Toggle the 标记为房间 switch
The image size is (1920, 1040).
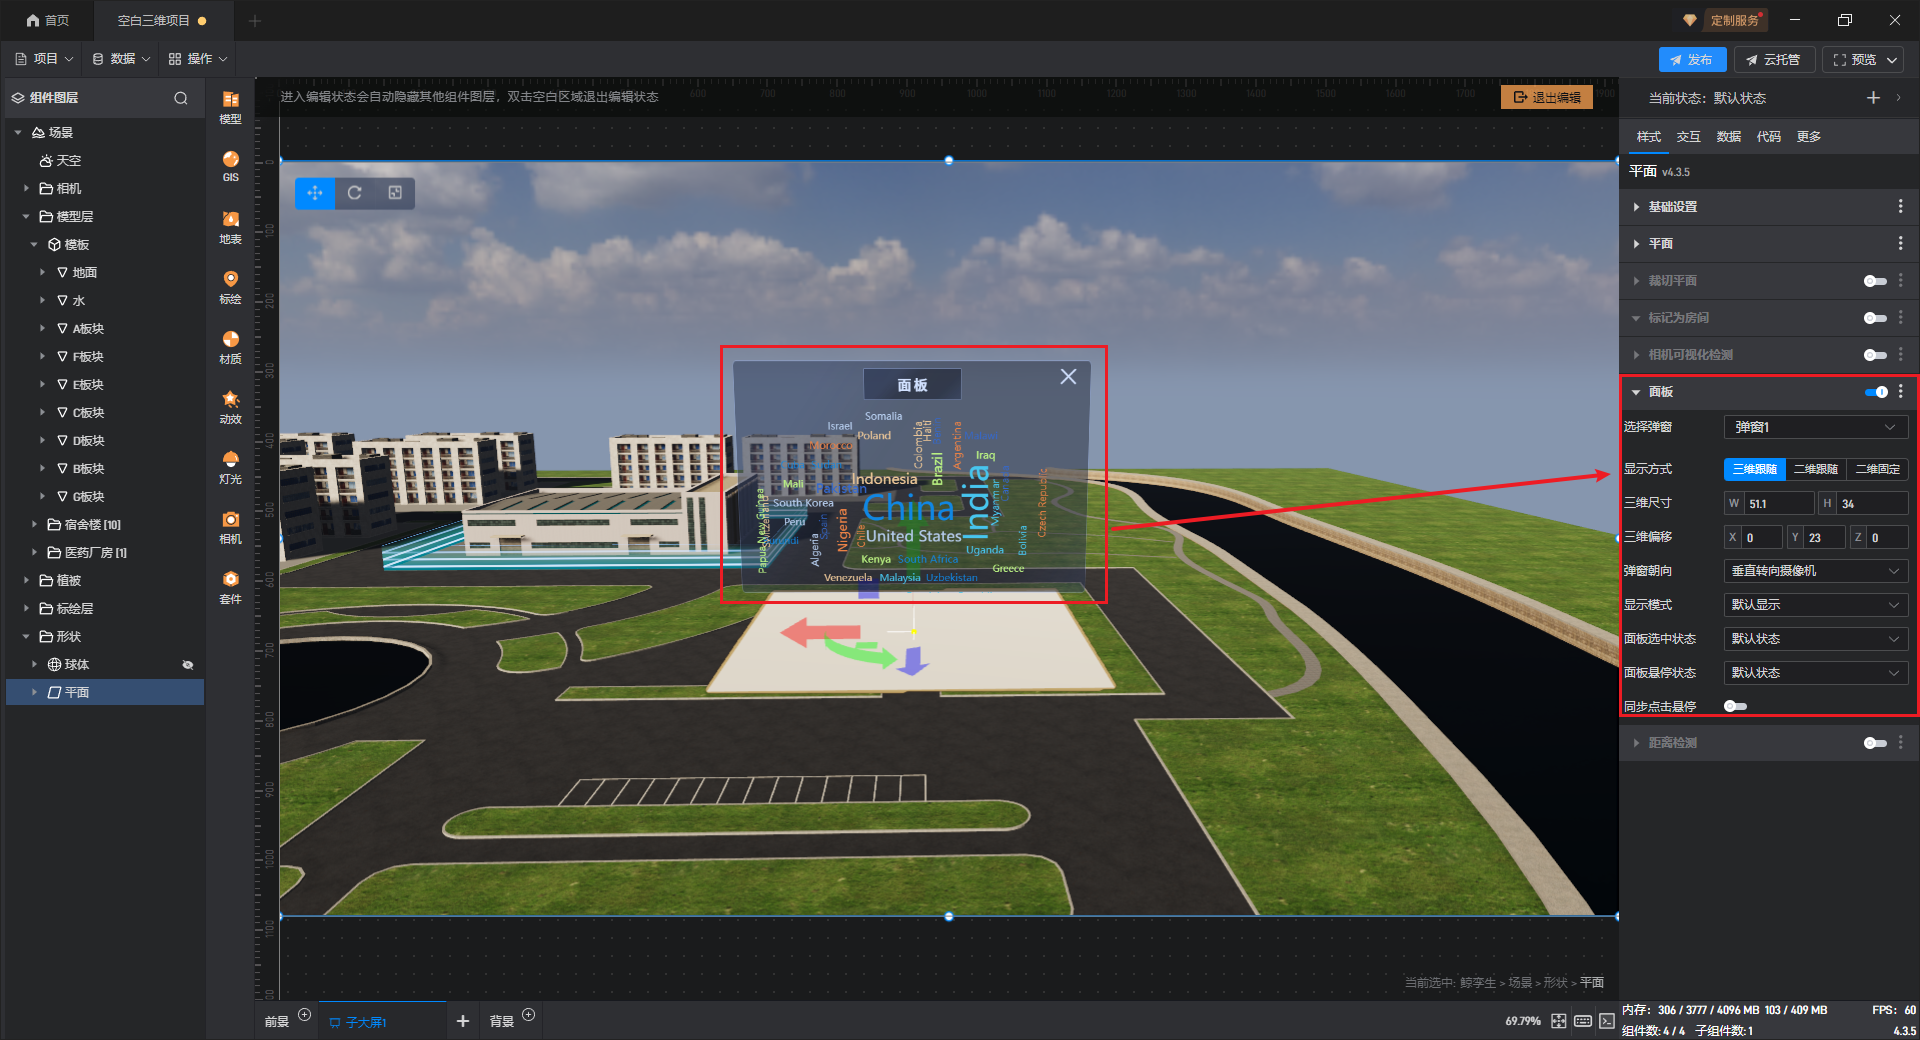(x=1875, y=318)
